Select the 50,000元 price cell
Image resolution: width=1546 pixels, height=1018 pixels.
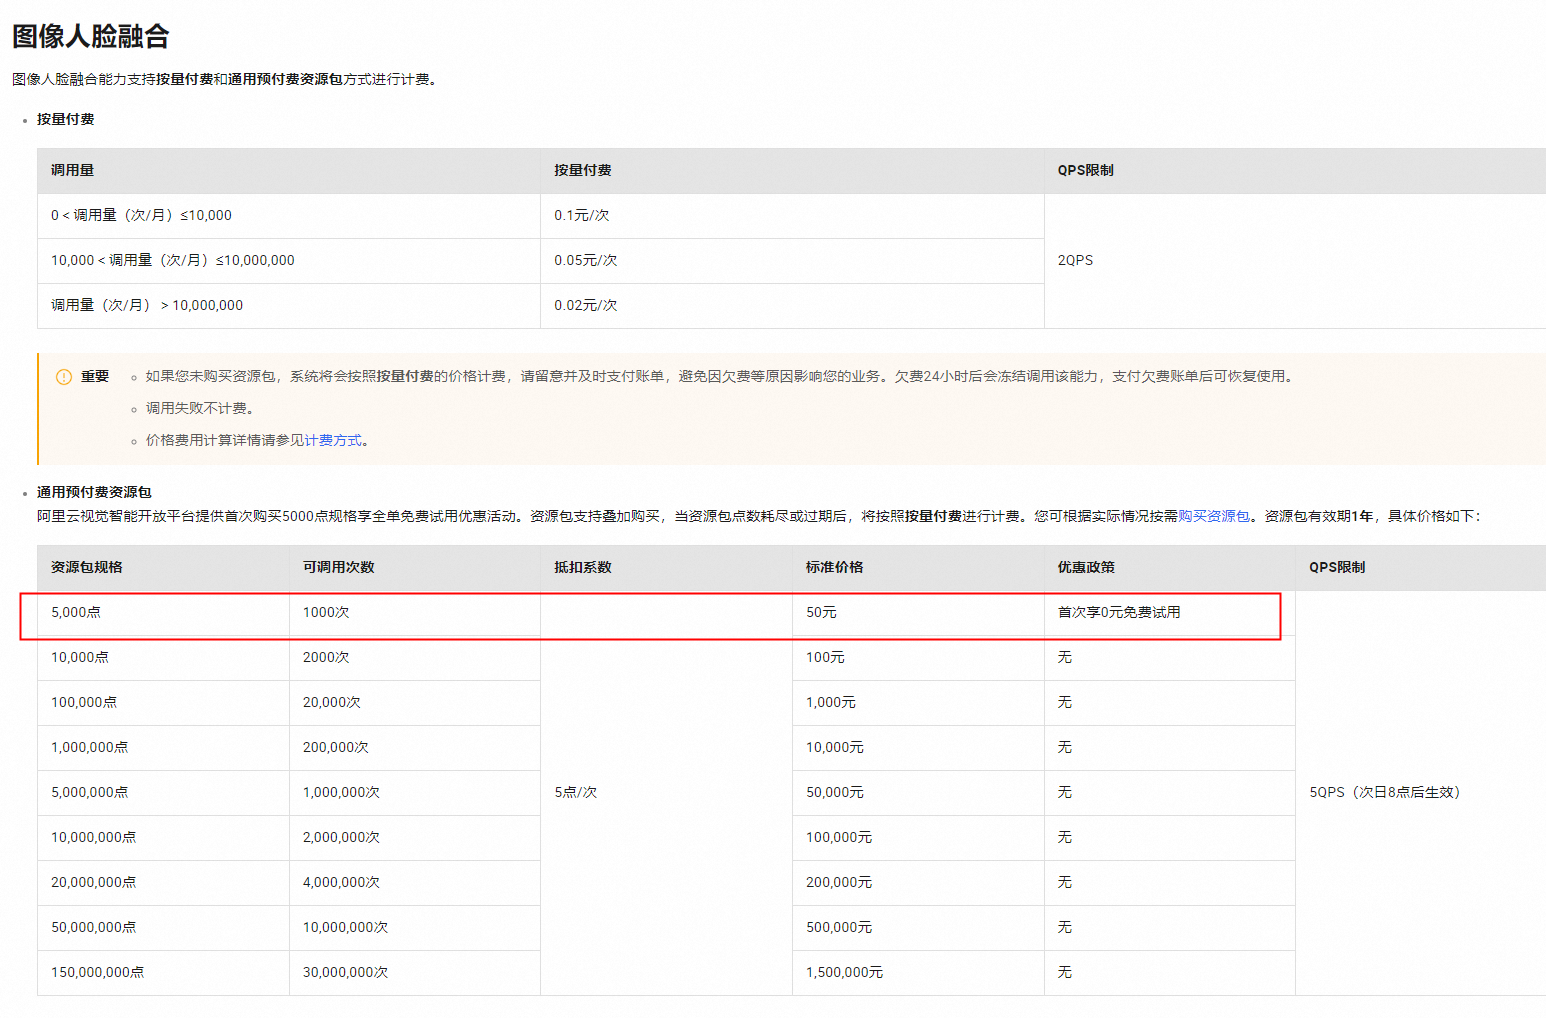[918, 793]
